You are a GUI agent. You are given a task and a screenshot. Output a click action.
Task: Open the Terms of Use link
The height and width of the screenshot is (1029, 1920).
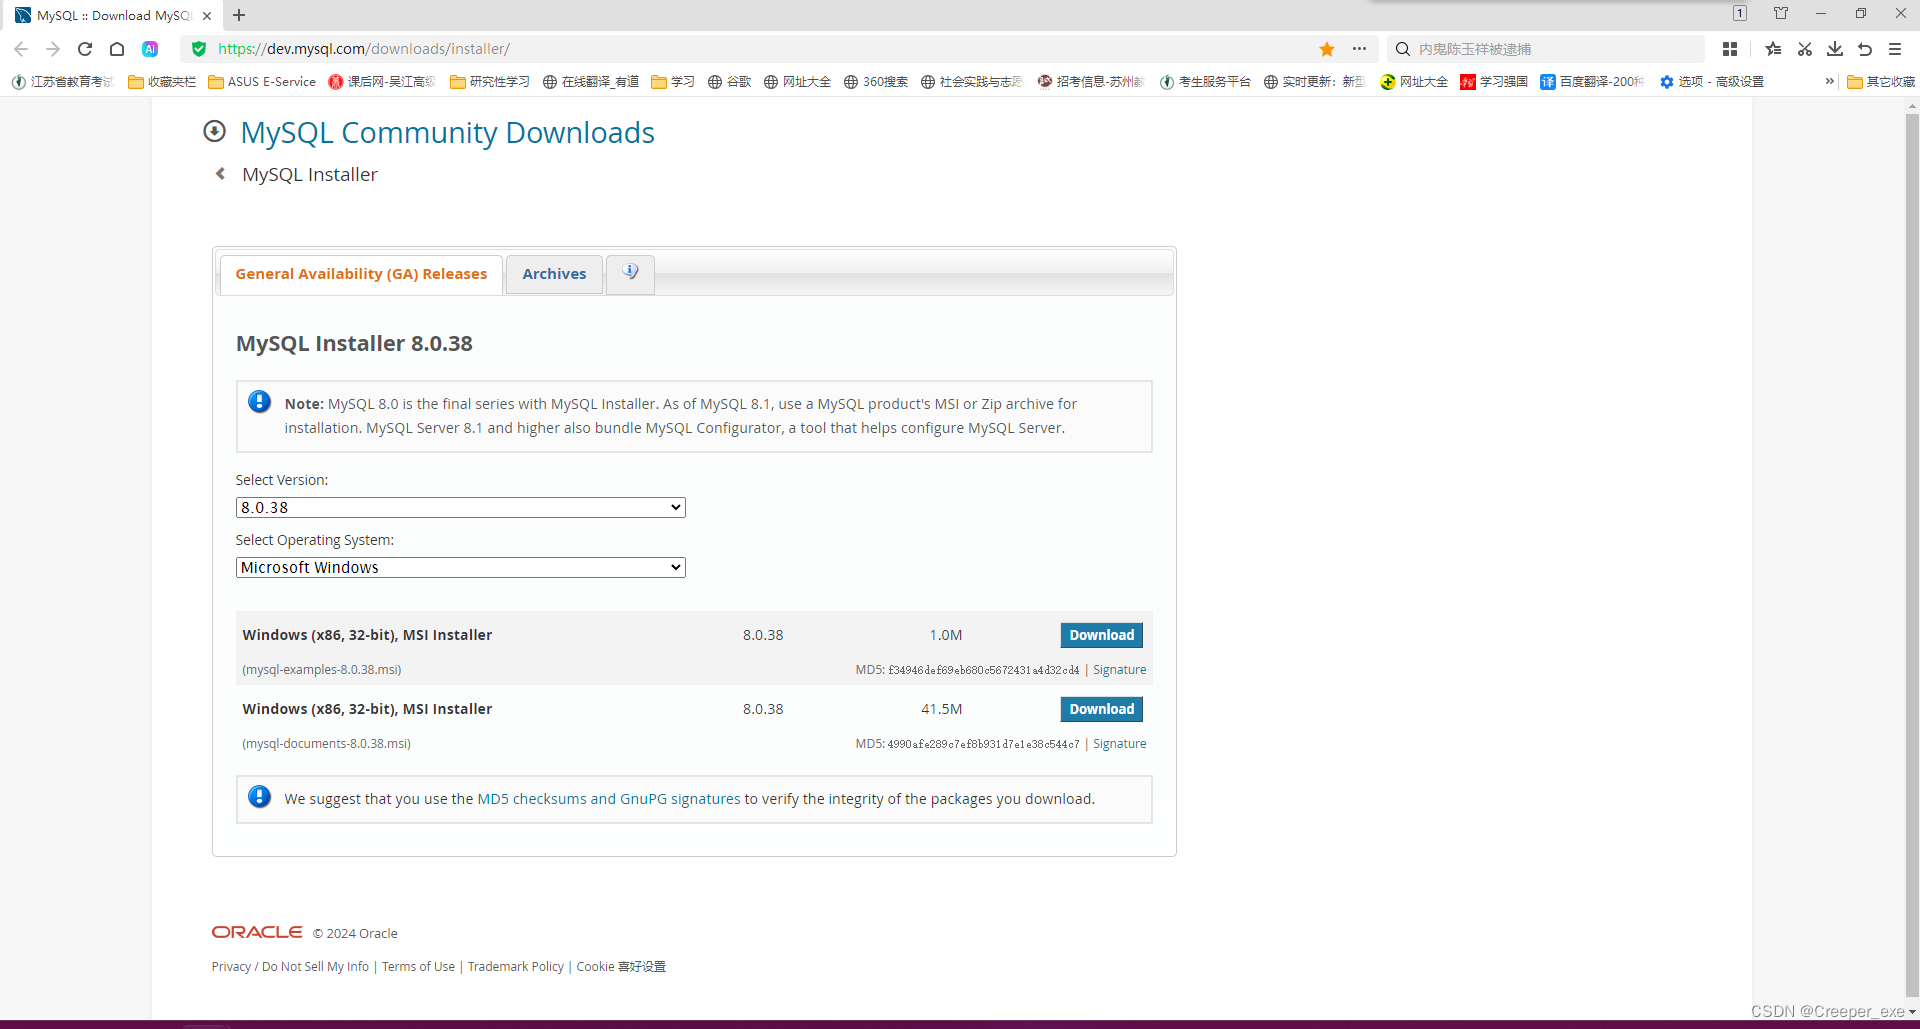click(418, 967)
